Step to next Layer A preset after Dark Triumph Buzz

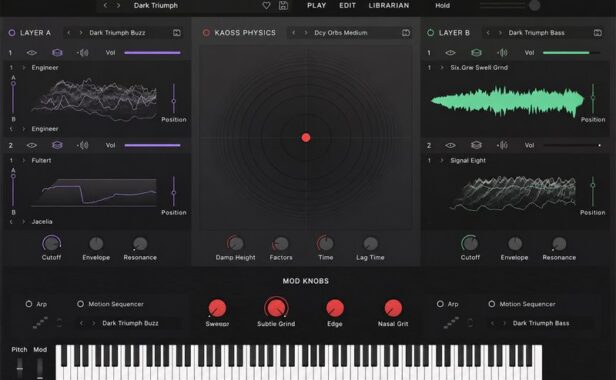81,33
